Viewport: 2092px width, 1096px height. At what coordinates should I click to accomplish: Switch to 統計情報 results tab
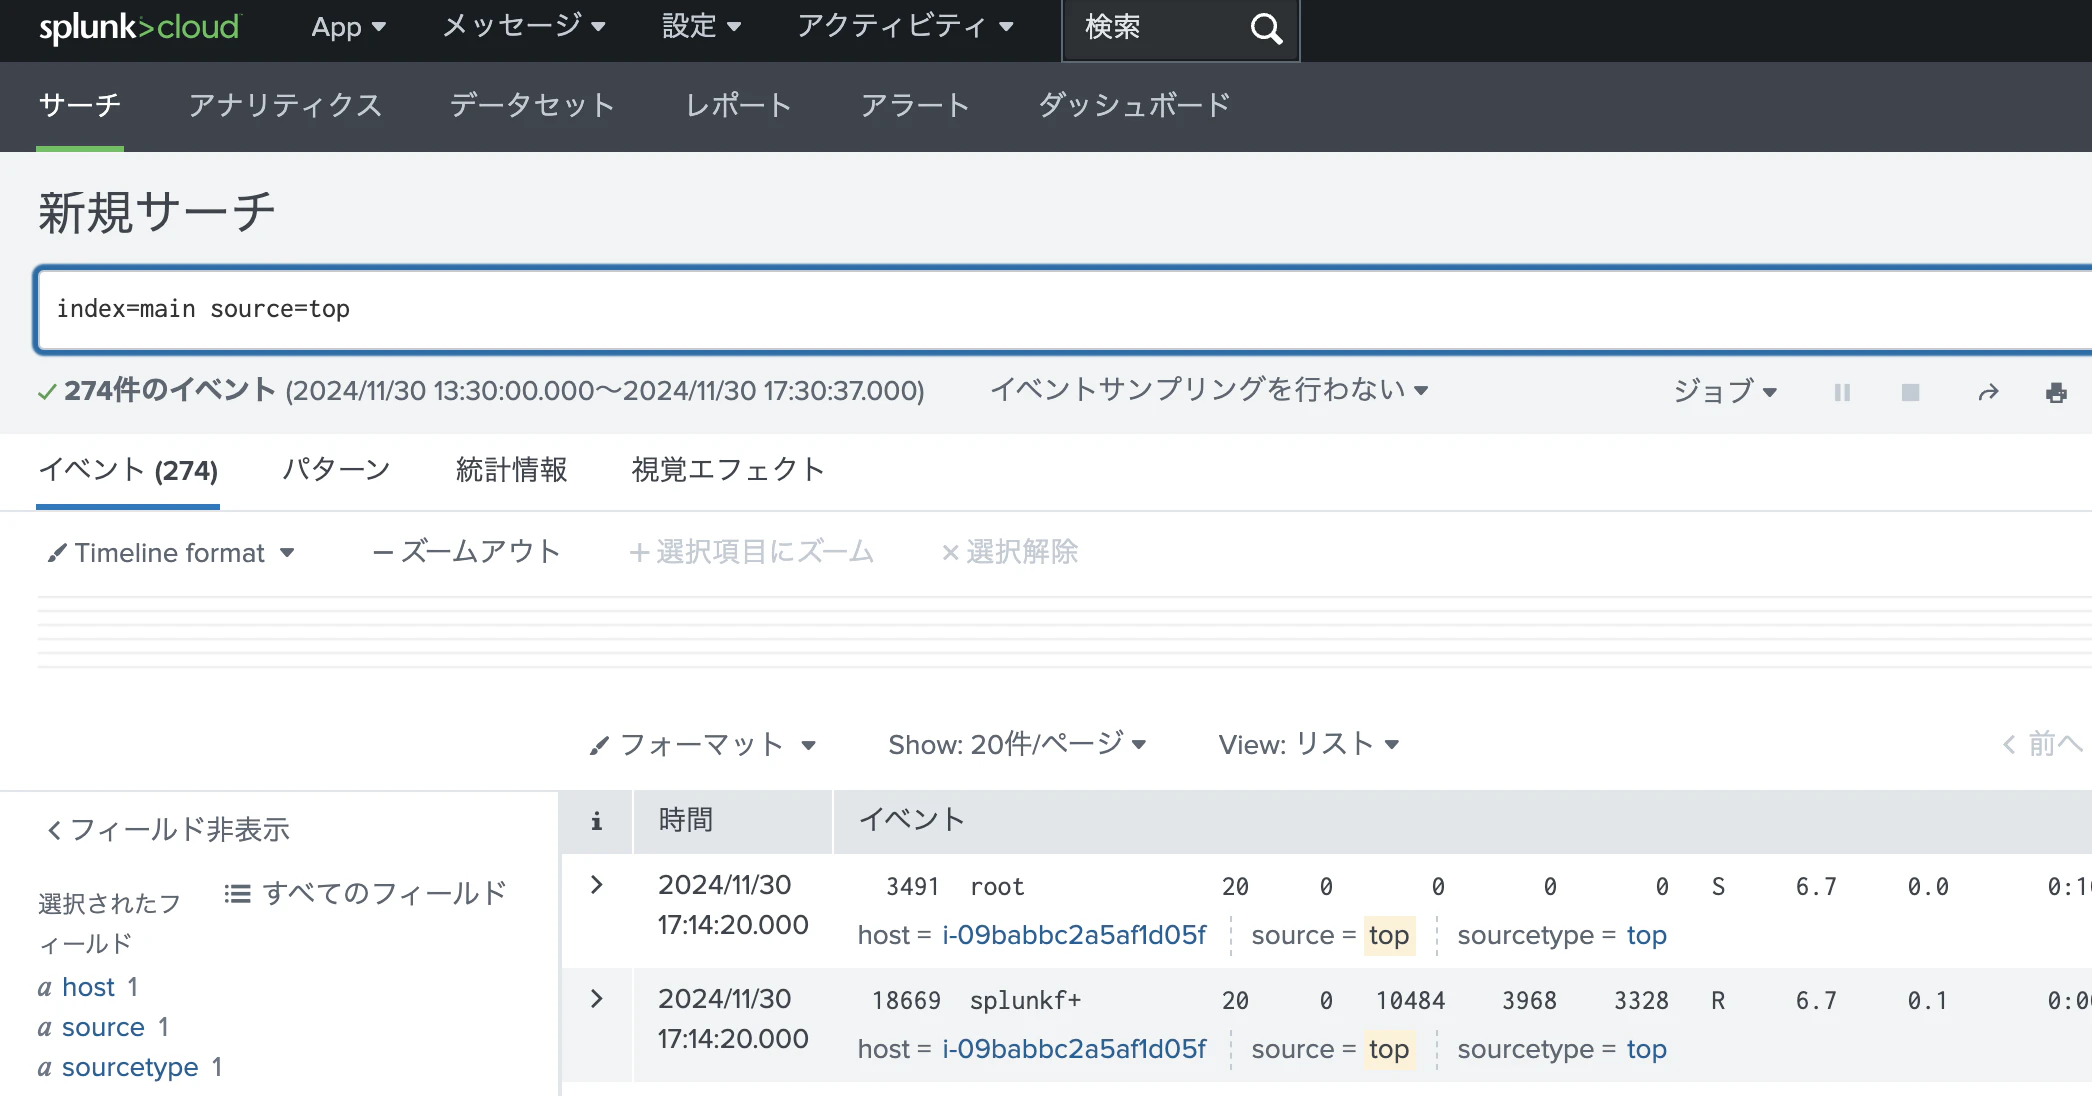[511, 469]
